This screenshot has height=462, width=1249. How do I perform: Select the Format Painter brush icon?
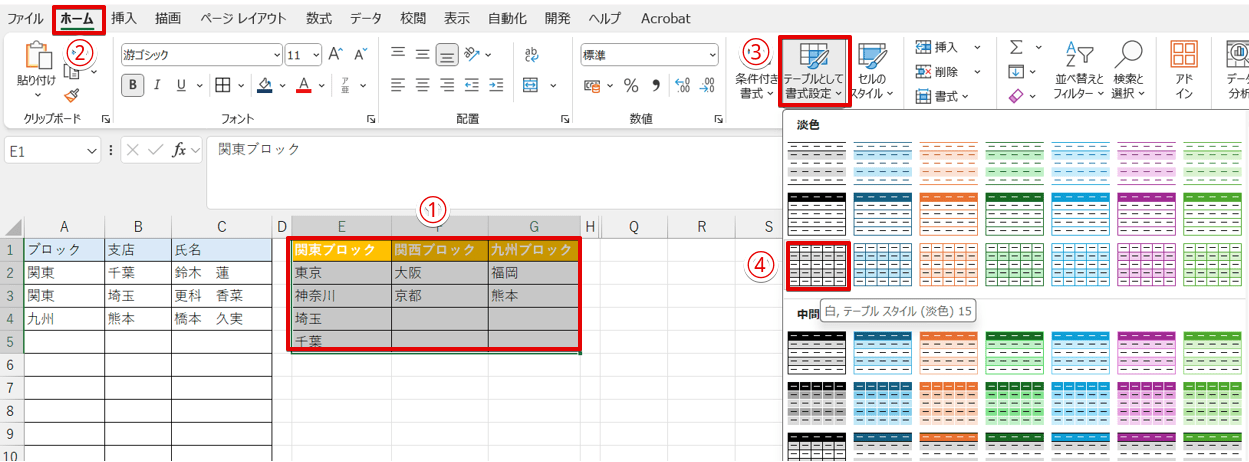(72, 96)
